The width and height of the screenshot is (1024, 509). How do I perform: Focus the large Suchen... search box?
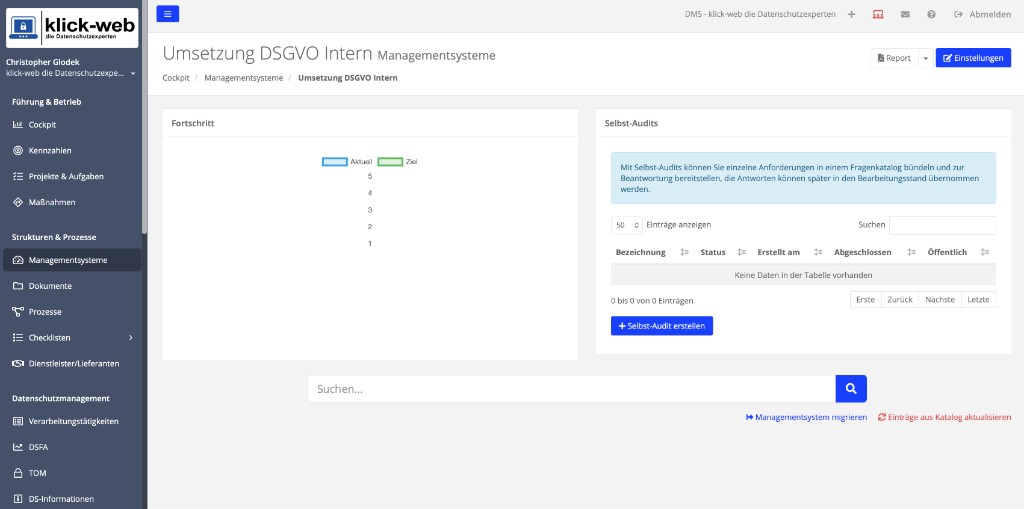click(571, 389)
